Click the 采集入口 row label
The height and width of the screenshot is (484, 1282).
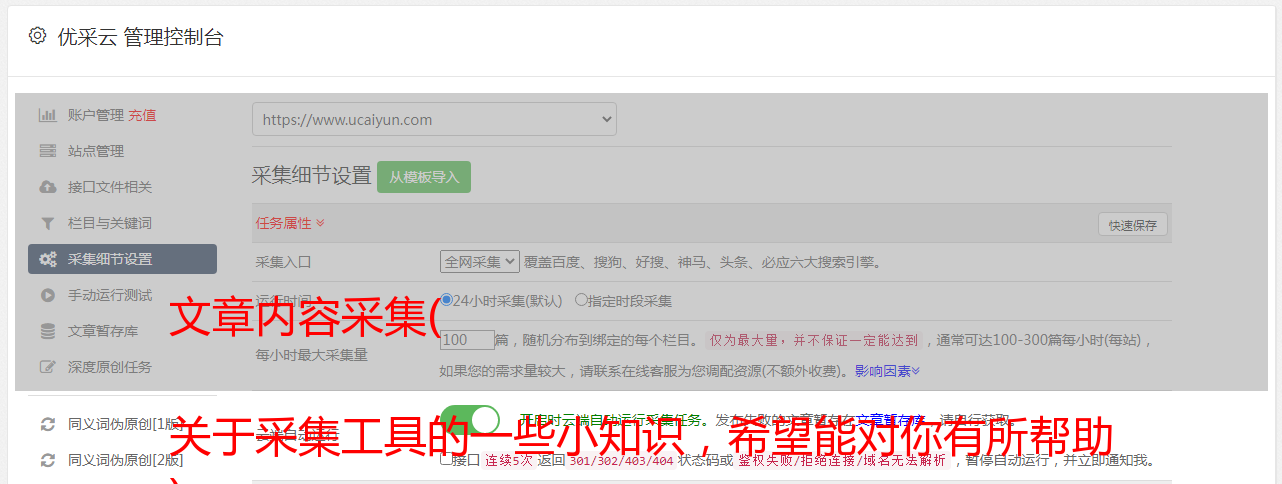284,262
